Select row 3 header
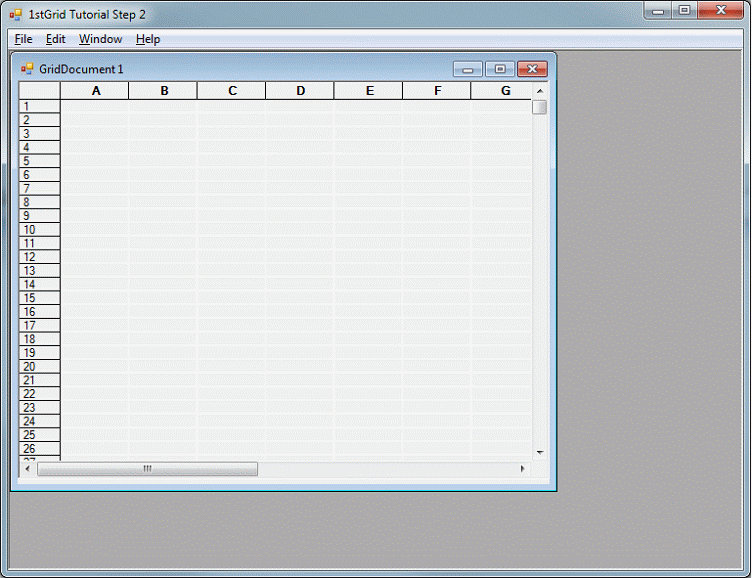The width and height of the screenshot is (752, 578). point(40,134)
